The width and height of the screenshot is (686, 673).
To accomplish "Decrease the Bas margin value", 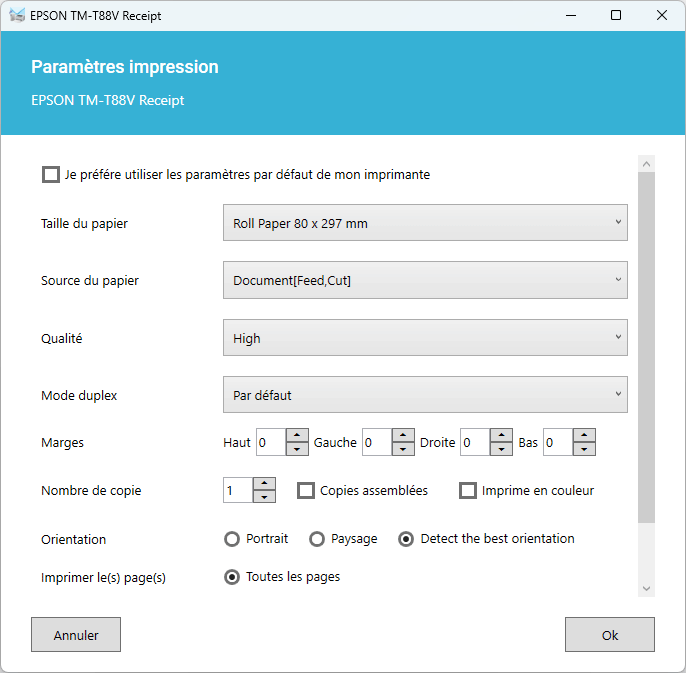I will (584, 449).
